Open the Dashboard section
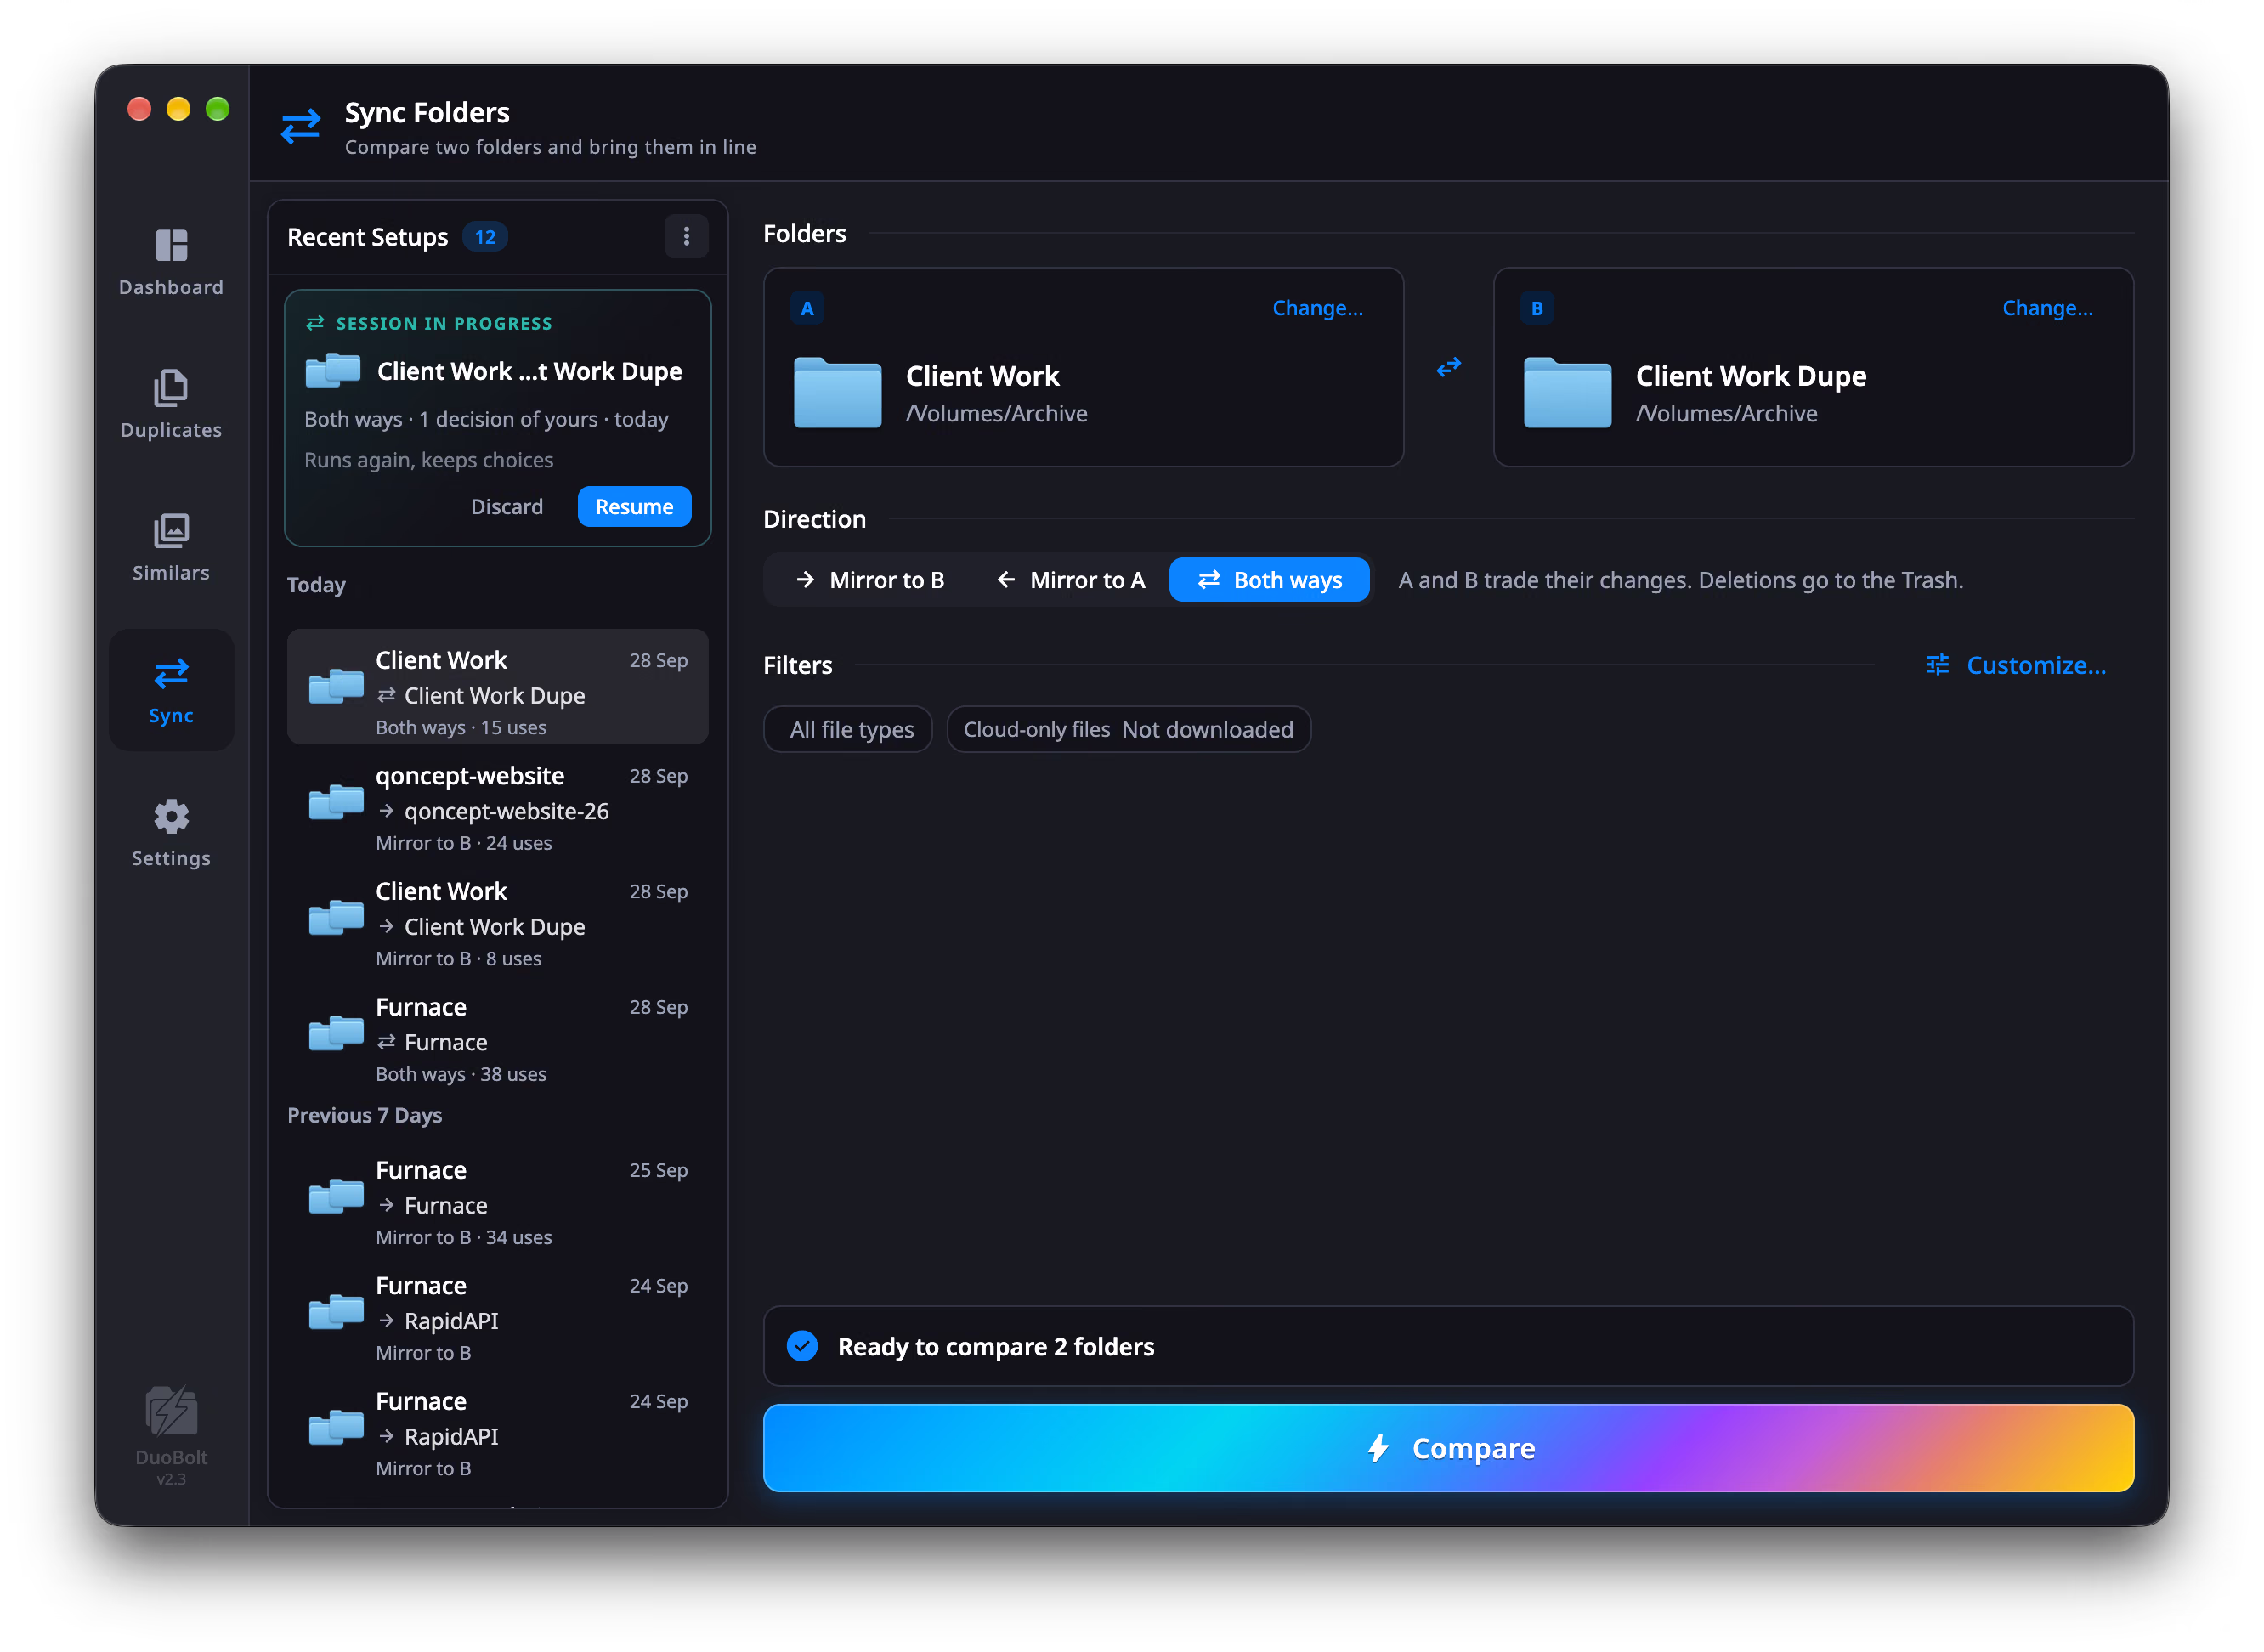2264x1652 pixels. tap(171, 262)
